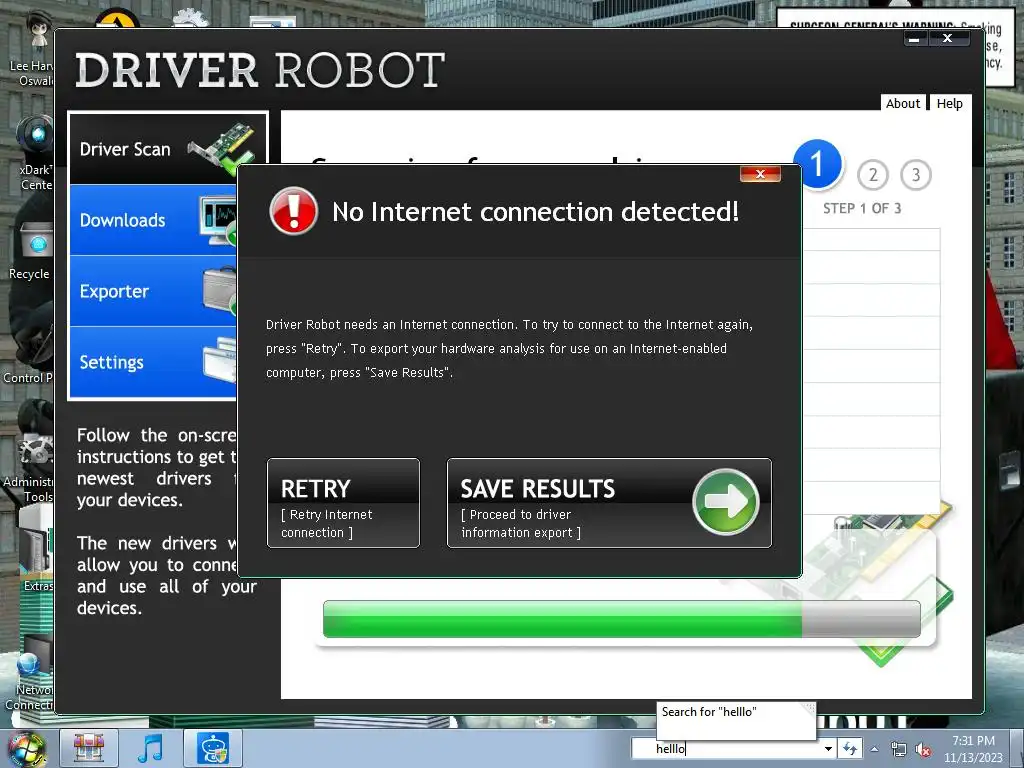Click the Windows Start orb
This screenshot has width=1024, height=768.
pos(26,749)
